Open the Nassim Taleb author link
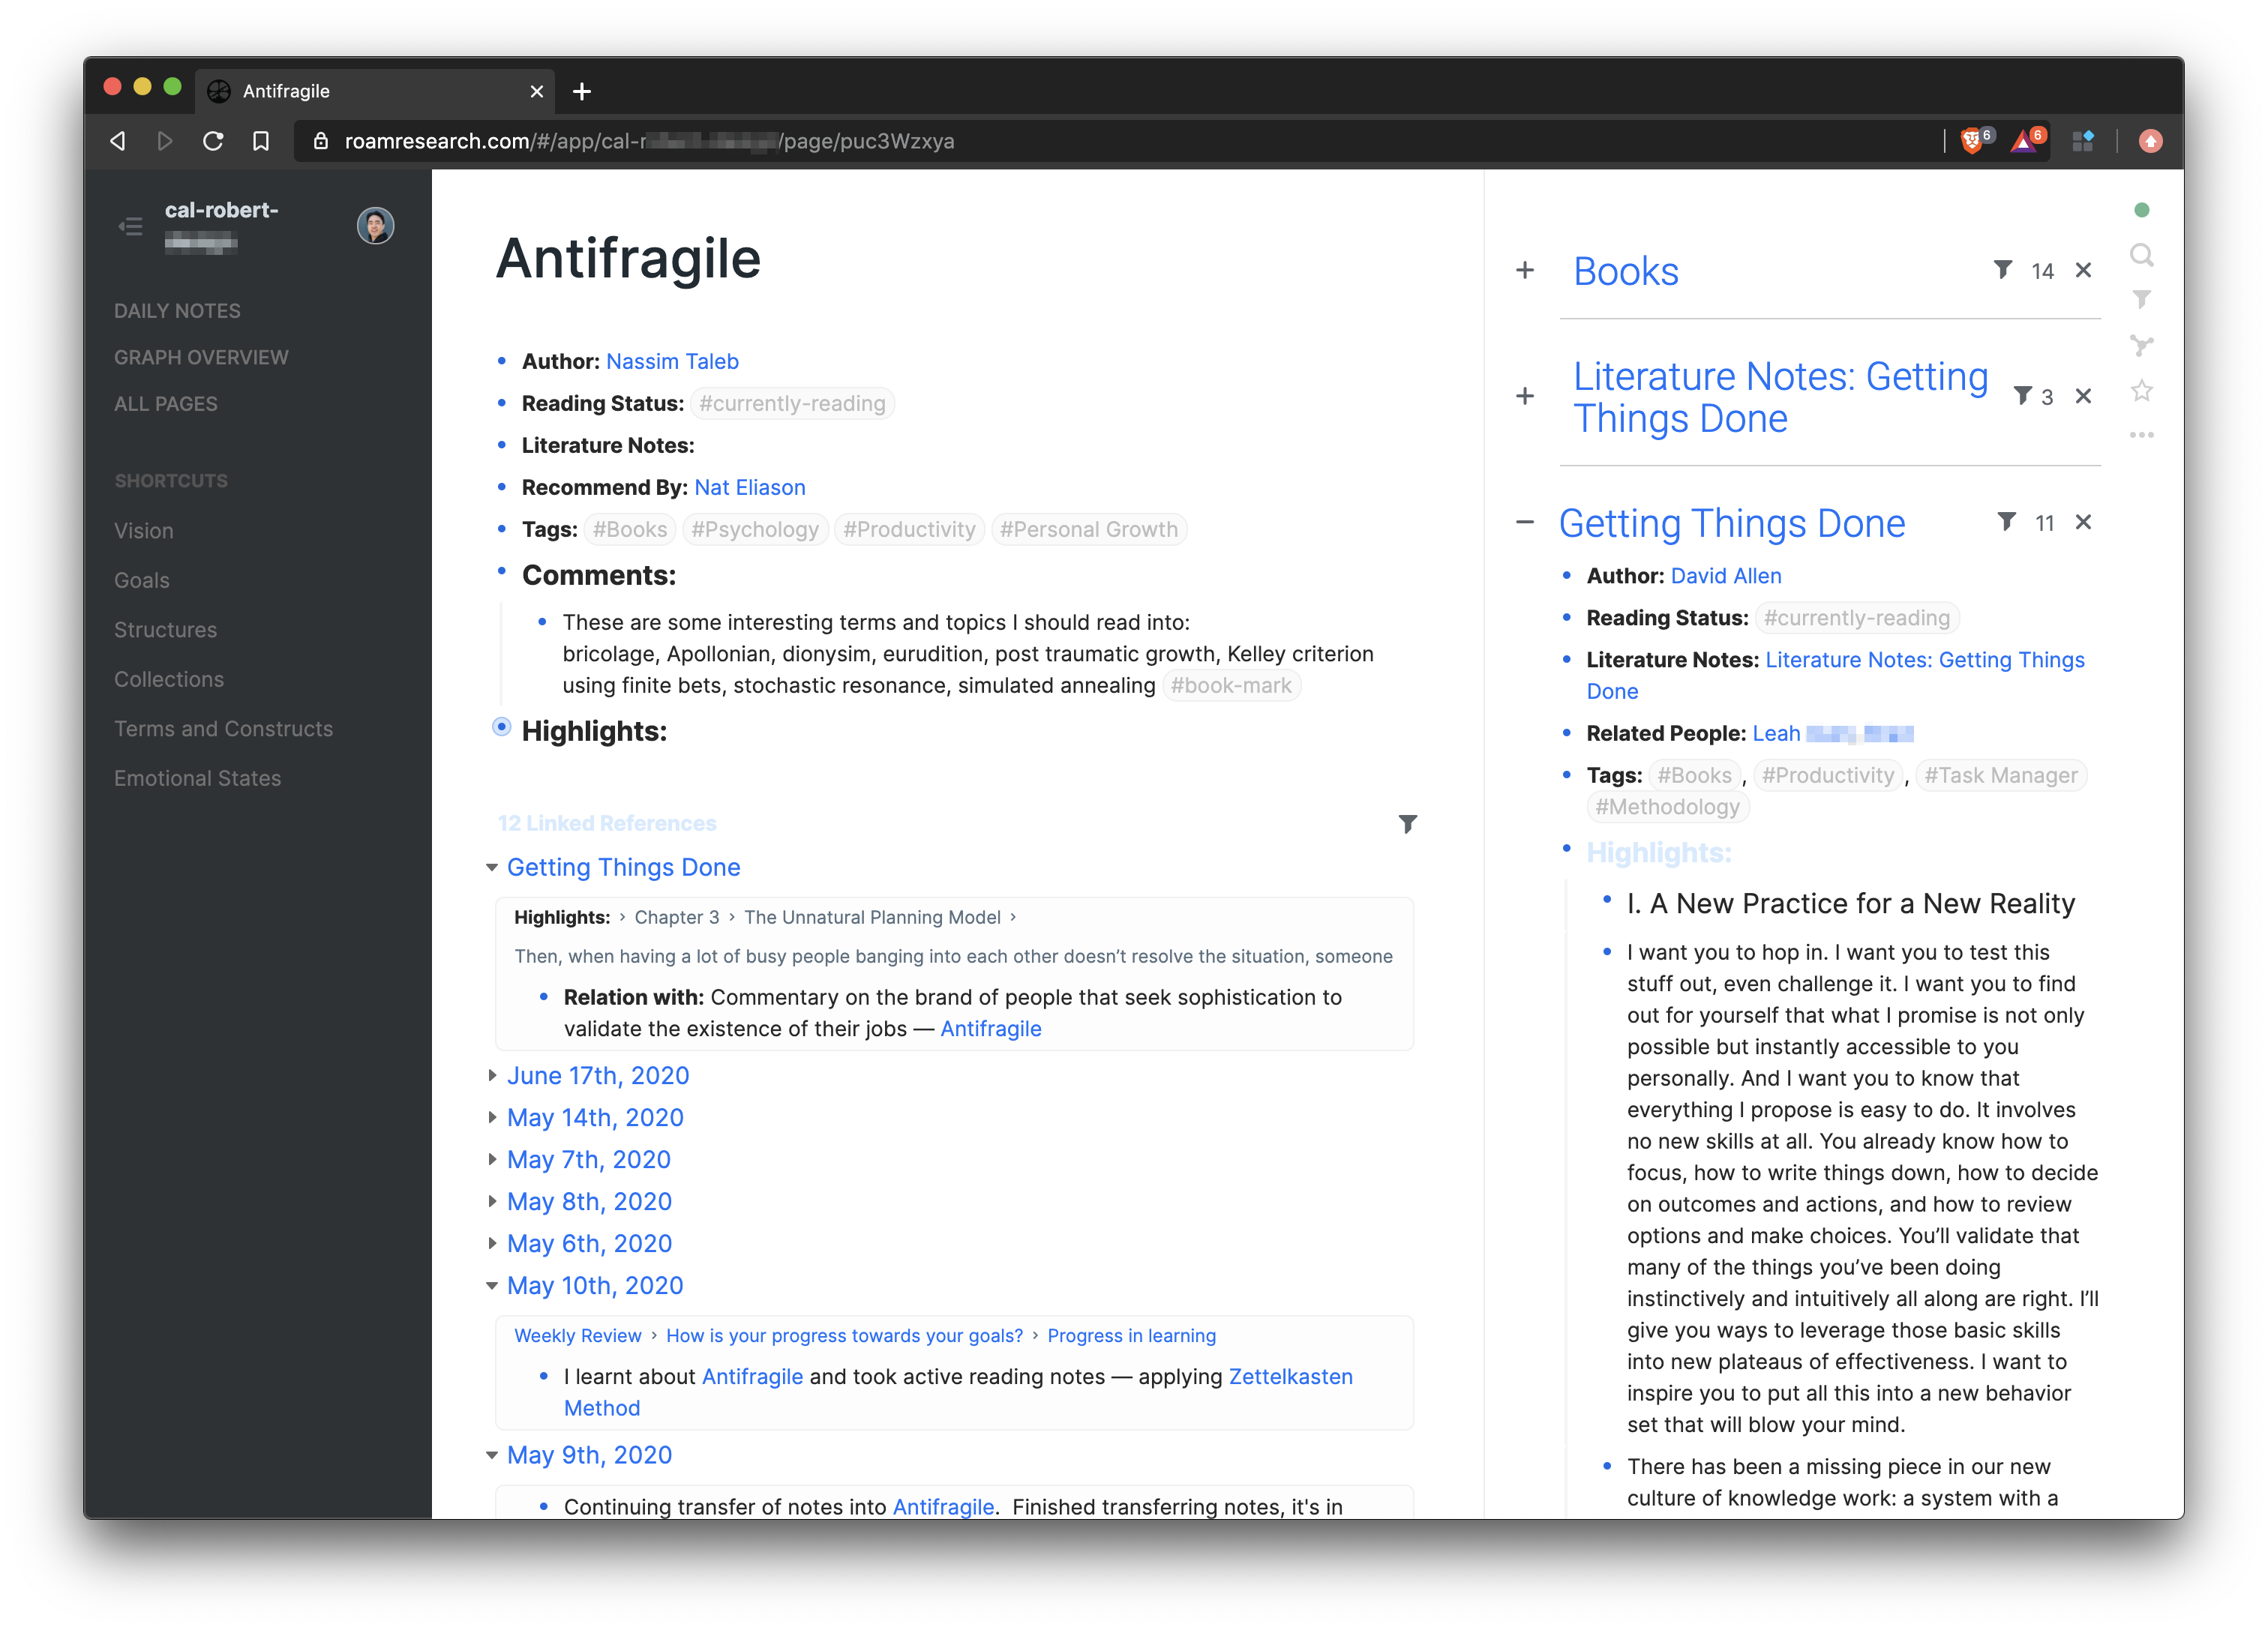Screen dimensions: 2268x1630 point(672,362)
